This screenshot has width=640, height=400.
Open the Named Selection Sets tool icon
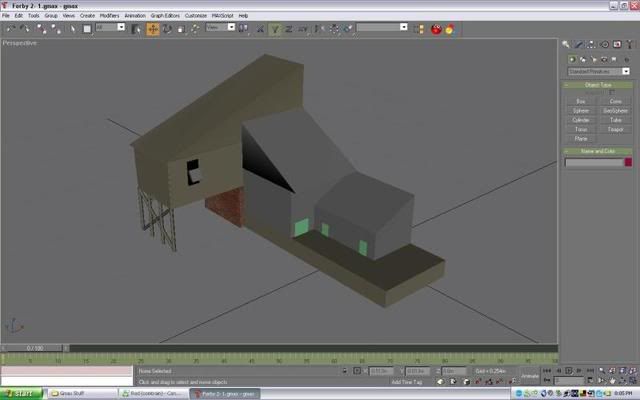pos(418,29)
